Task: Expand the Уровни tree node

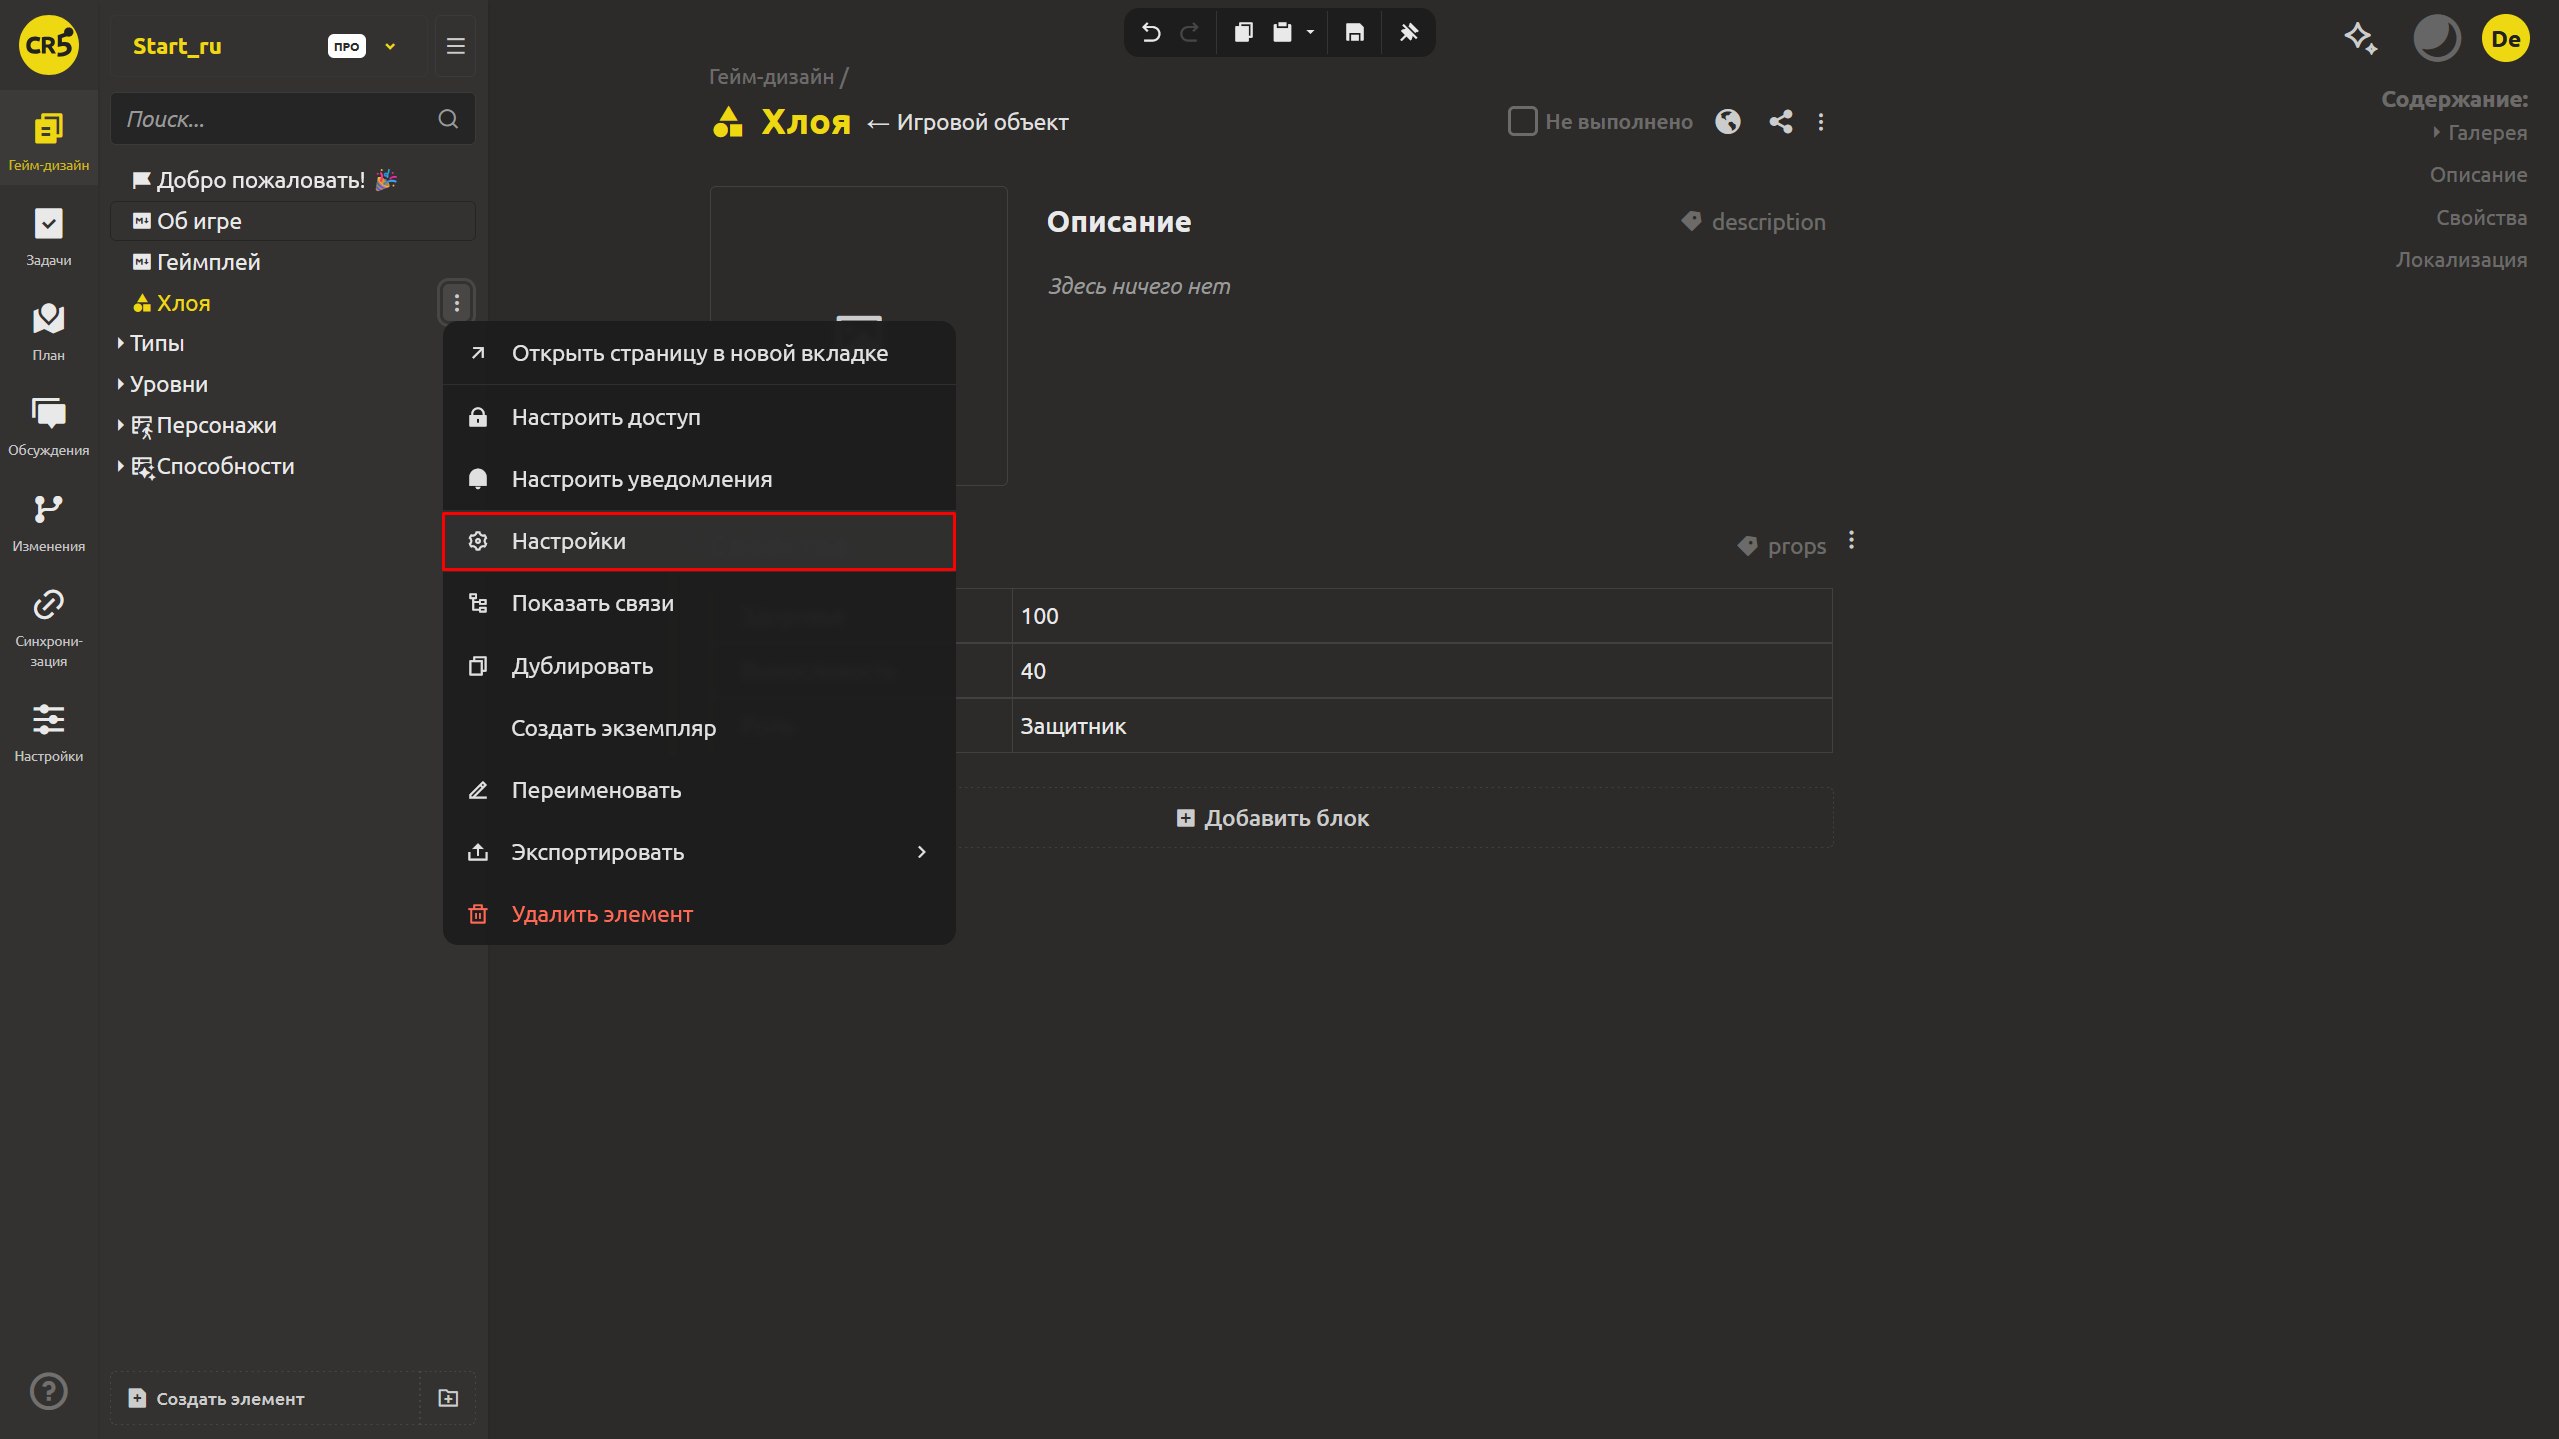Action: click(x=120, y=384)
